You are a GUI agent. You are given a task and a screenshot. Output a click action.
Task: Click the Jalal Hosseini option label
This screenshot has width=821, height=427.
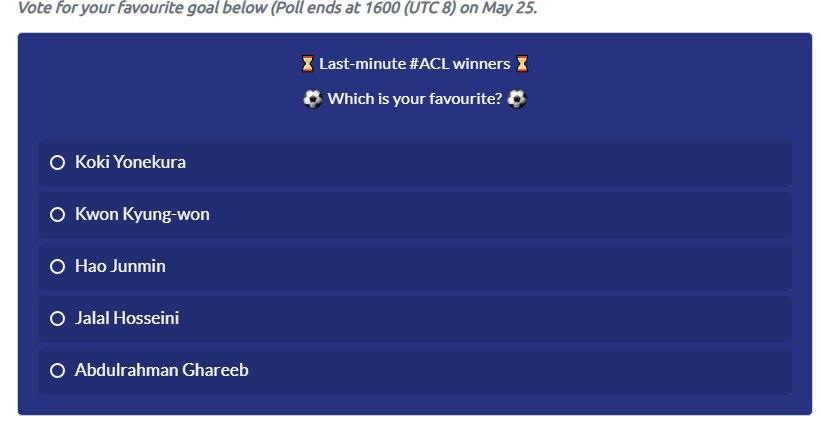coord(127,318)
